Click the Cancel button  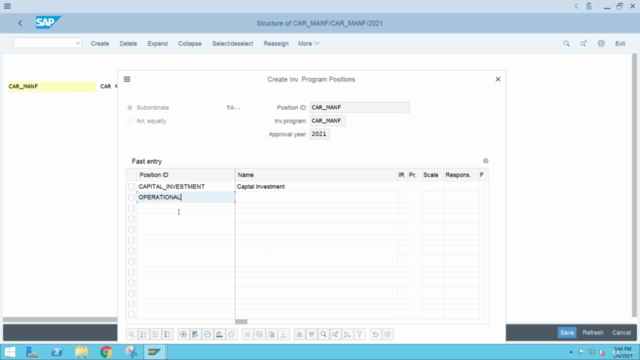coord(621,333)
